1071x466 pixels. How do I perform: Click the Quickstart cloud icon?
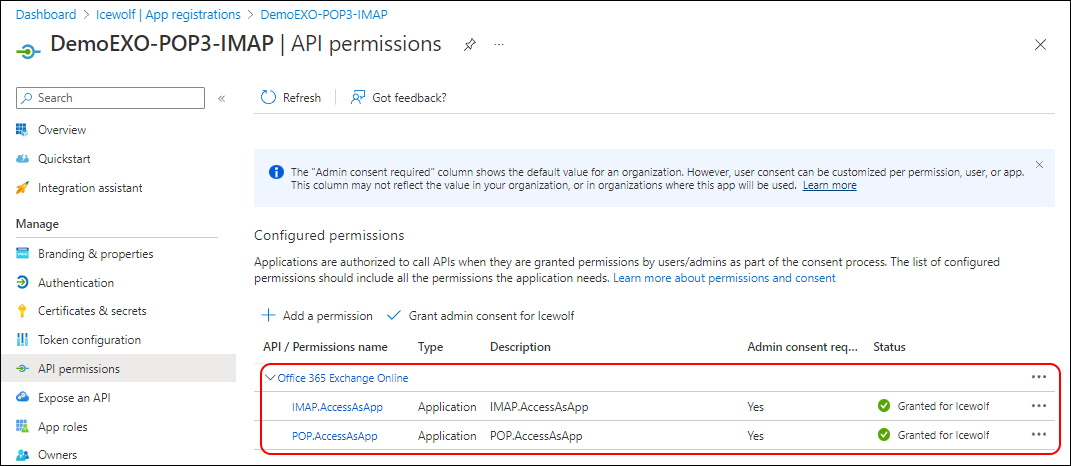pos(23,159)
